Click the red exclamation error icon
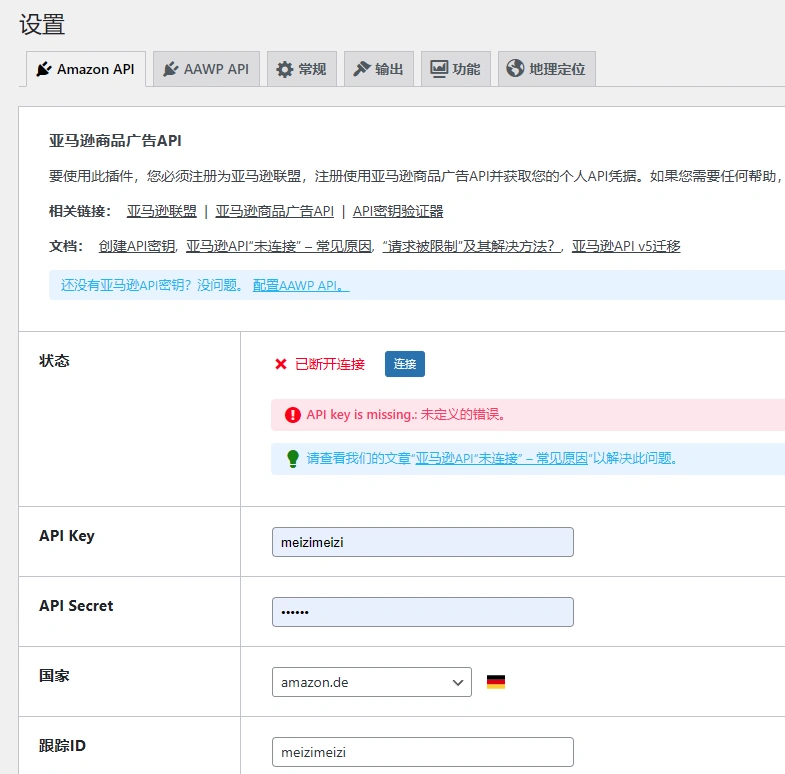This screenshot has height=774, width=785. click(292, 415)
